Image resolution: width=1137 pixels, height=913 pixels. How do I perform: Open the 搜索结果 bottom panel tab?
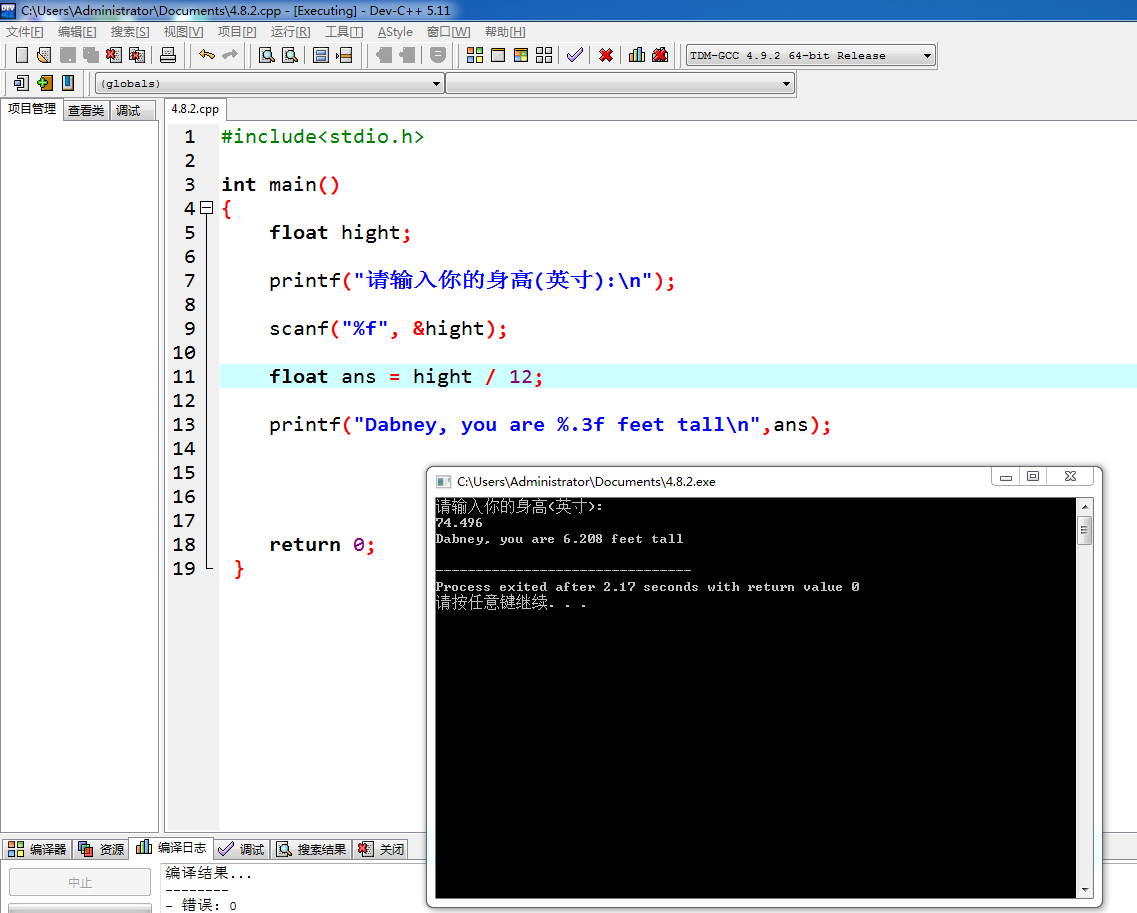point(312,849)
